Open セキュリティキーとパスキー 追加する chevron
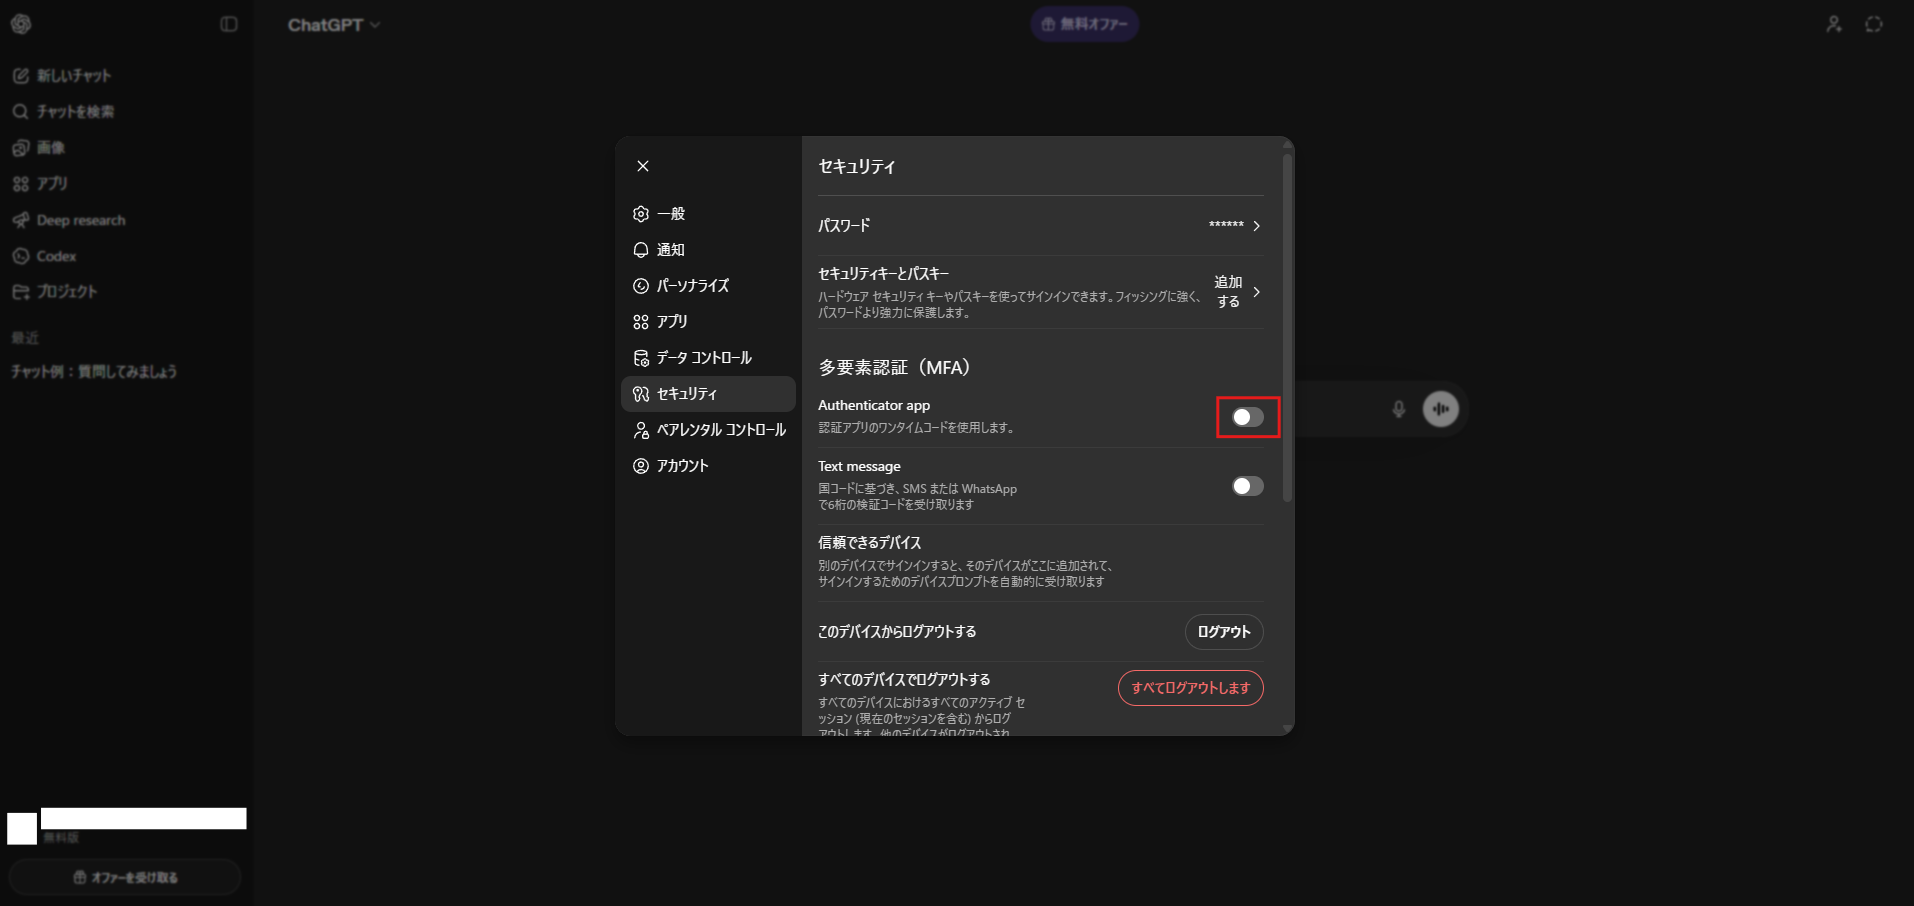Image resolution: width=1914 pixels, height=906 pixels. pos(1256,292)
